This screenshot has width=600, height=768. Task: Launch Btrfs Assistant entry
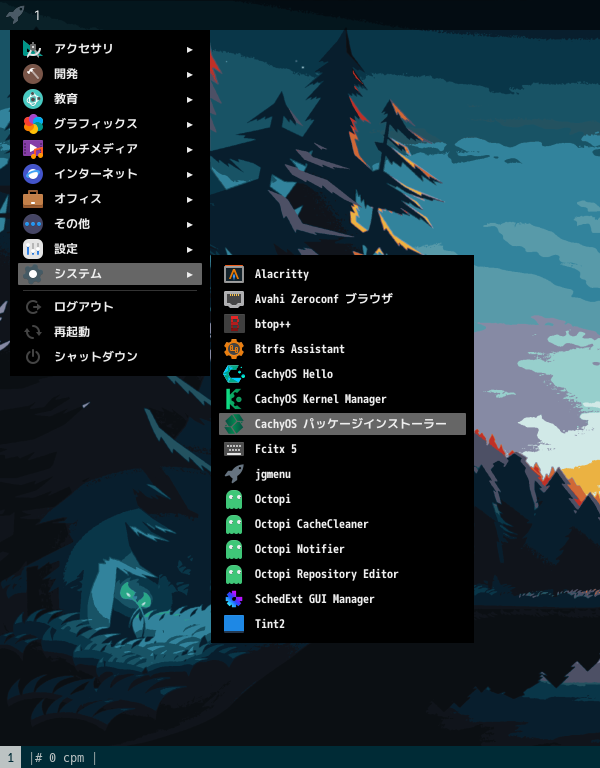click(x=342, y=349)
